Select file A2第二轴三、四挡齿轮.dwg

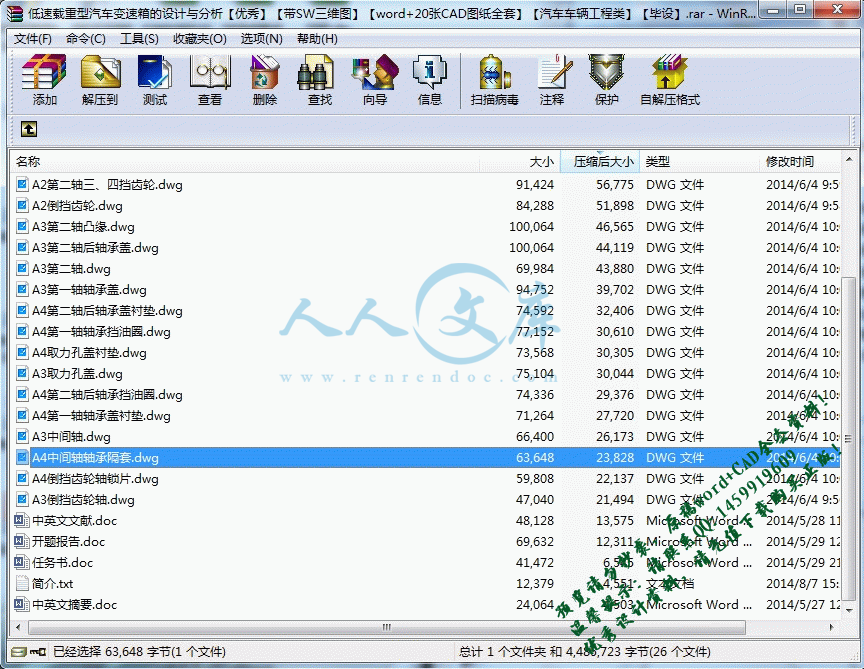(x=107, y=185)
